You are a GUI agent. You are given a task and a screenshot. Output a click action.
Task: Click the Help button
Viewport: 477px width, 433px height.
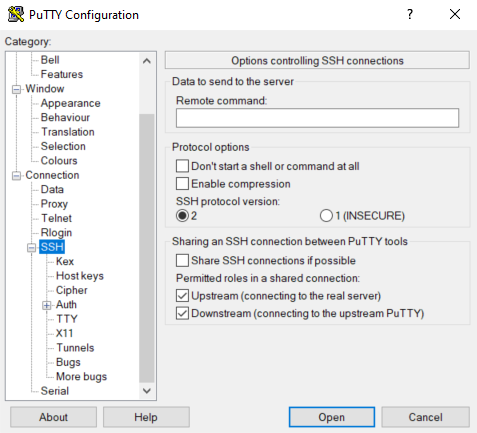(x=146, y=417)
